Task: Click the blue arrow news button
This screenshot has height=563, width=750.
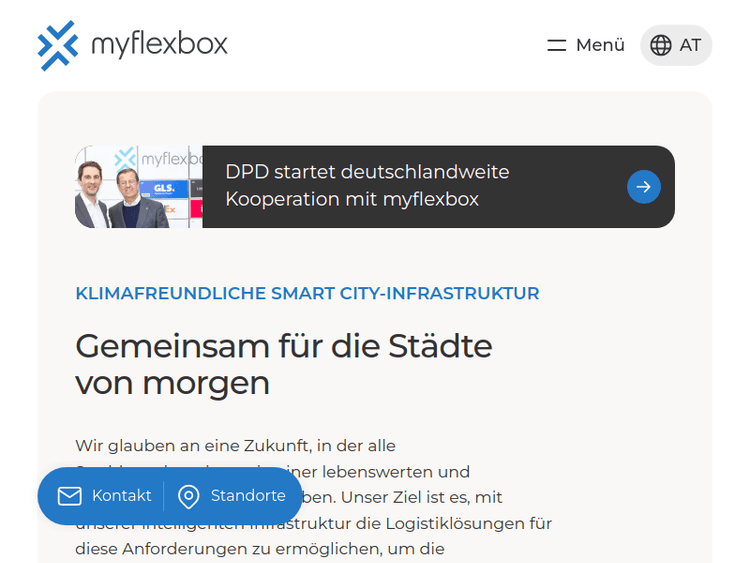Action: 643,187
